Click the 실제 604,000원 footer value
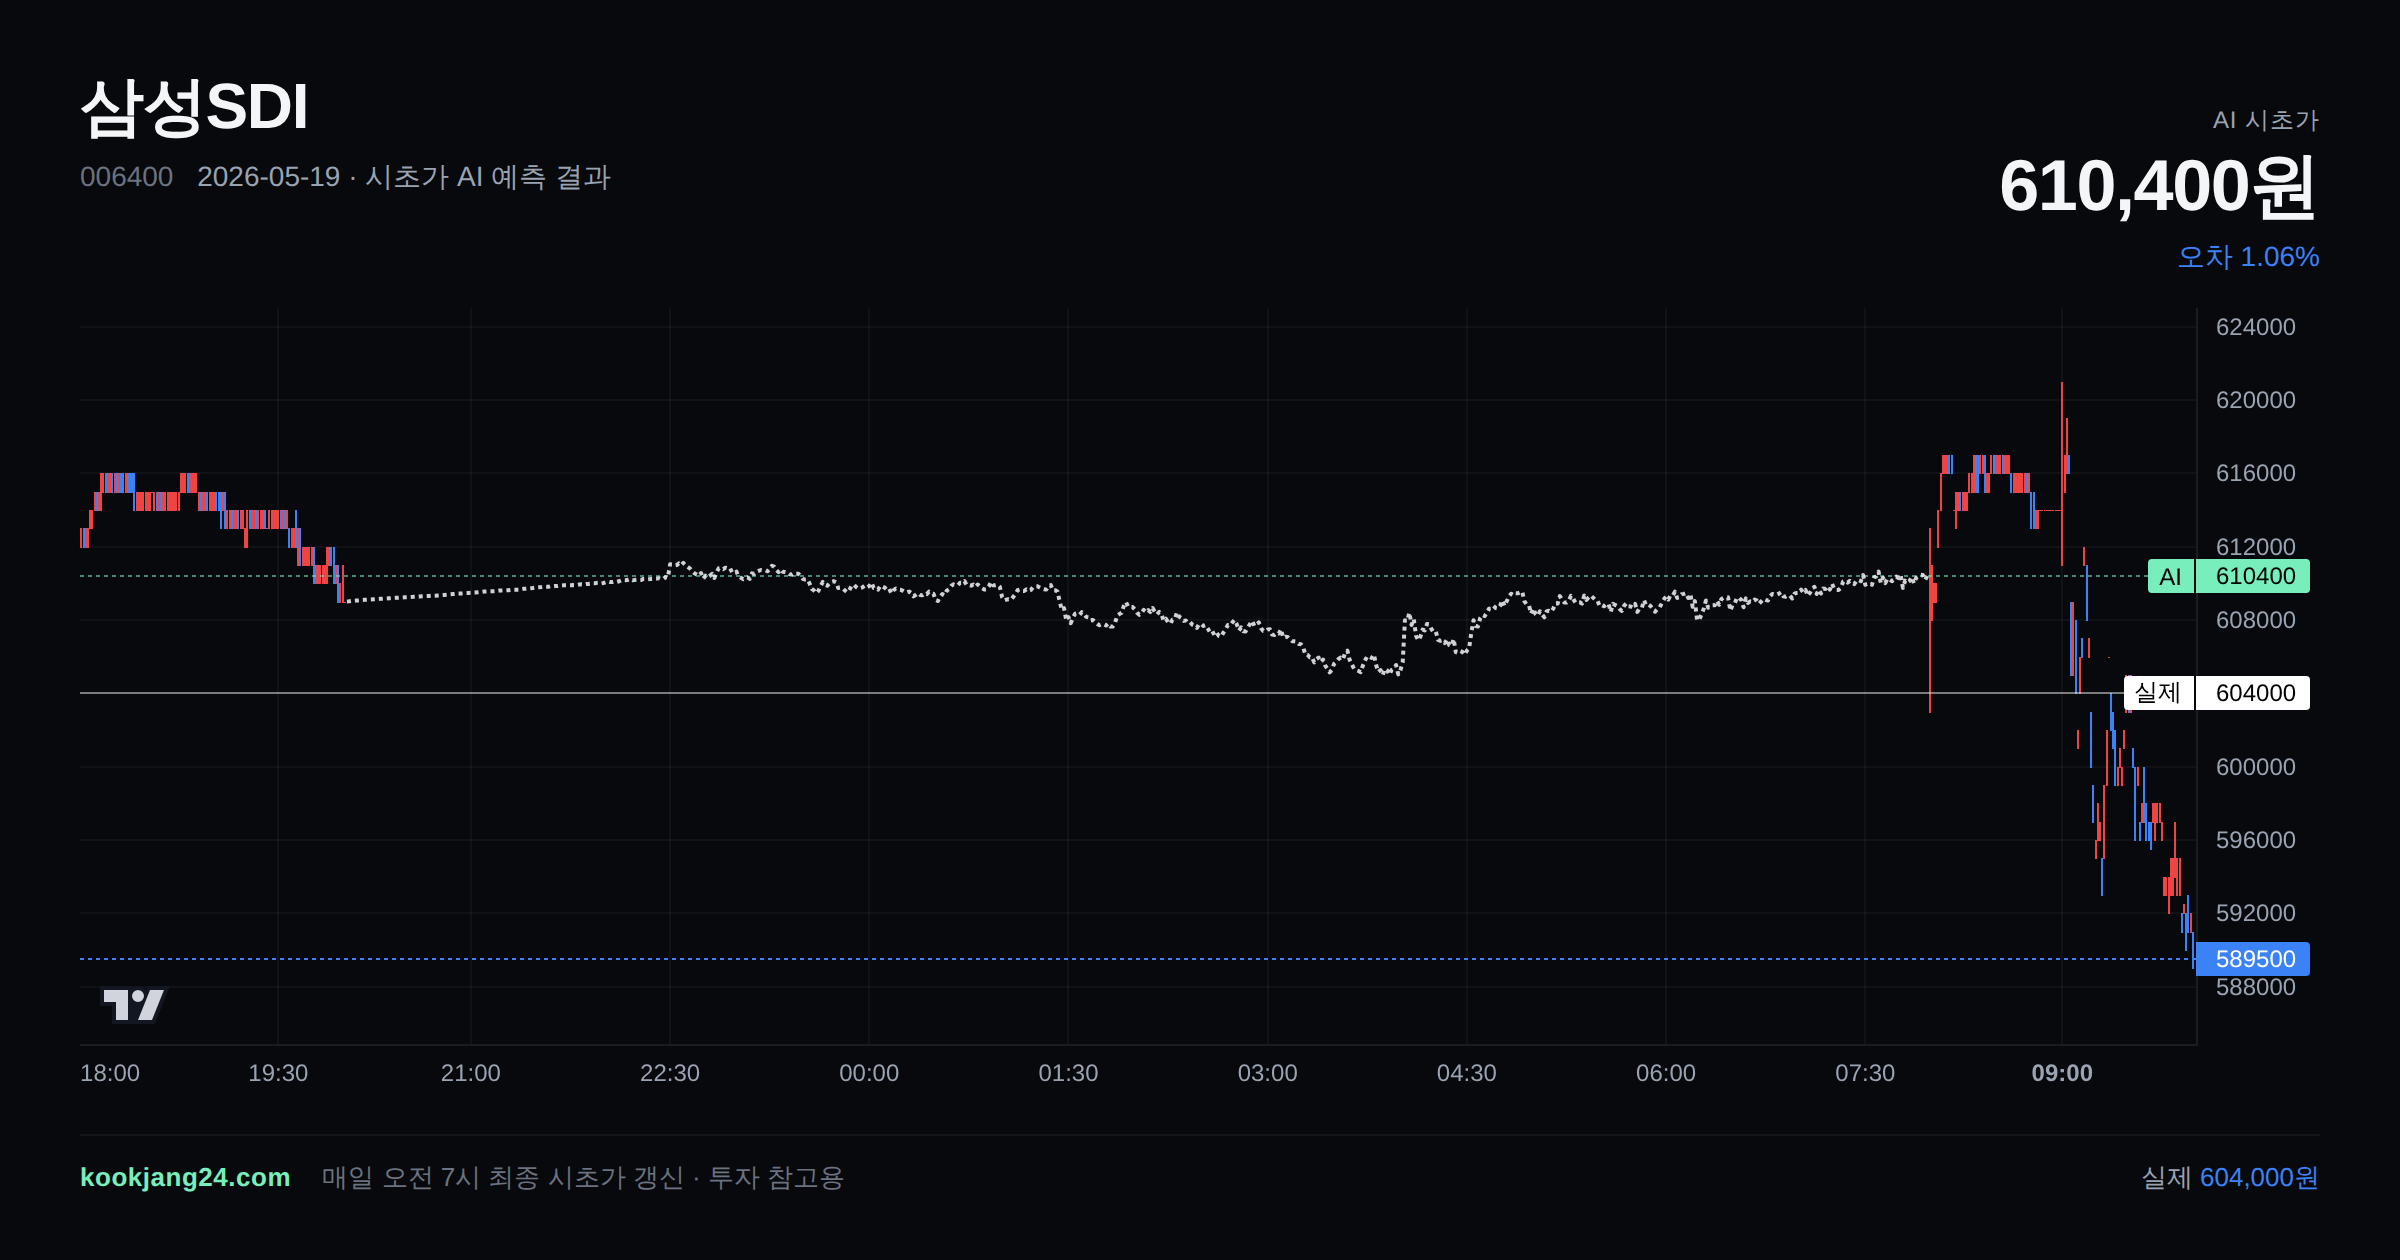 [2230, 1177]
